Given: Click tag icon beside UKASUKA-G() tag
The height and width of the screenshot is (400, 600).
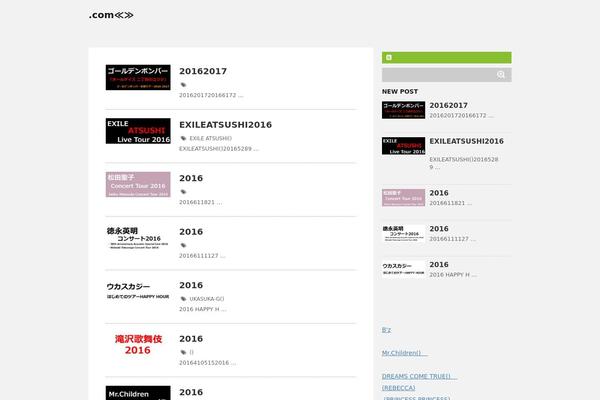Looking at the screenshot, I should (x=183, y=299).
